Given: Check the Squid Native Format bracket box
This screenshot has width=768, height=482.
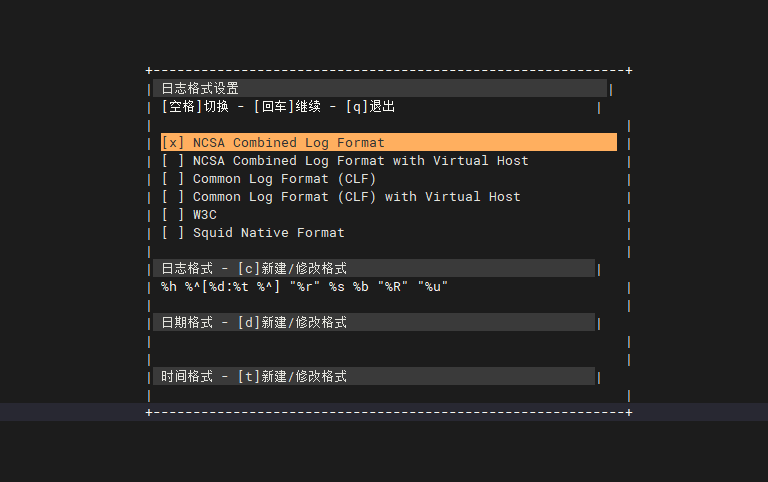Looking at the screenshot, I should coord(173,233).
